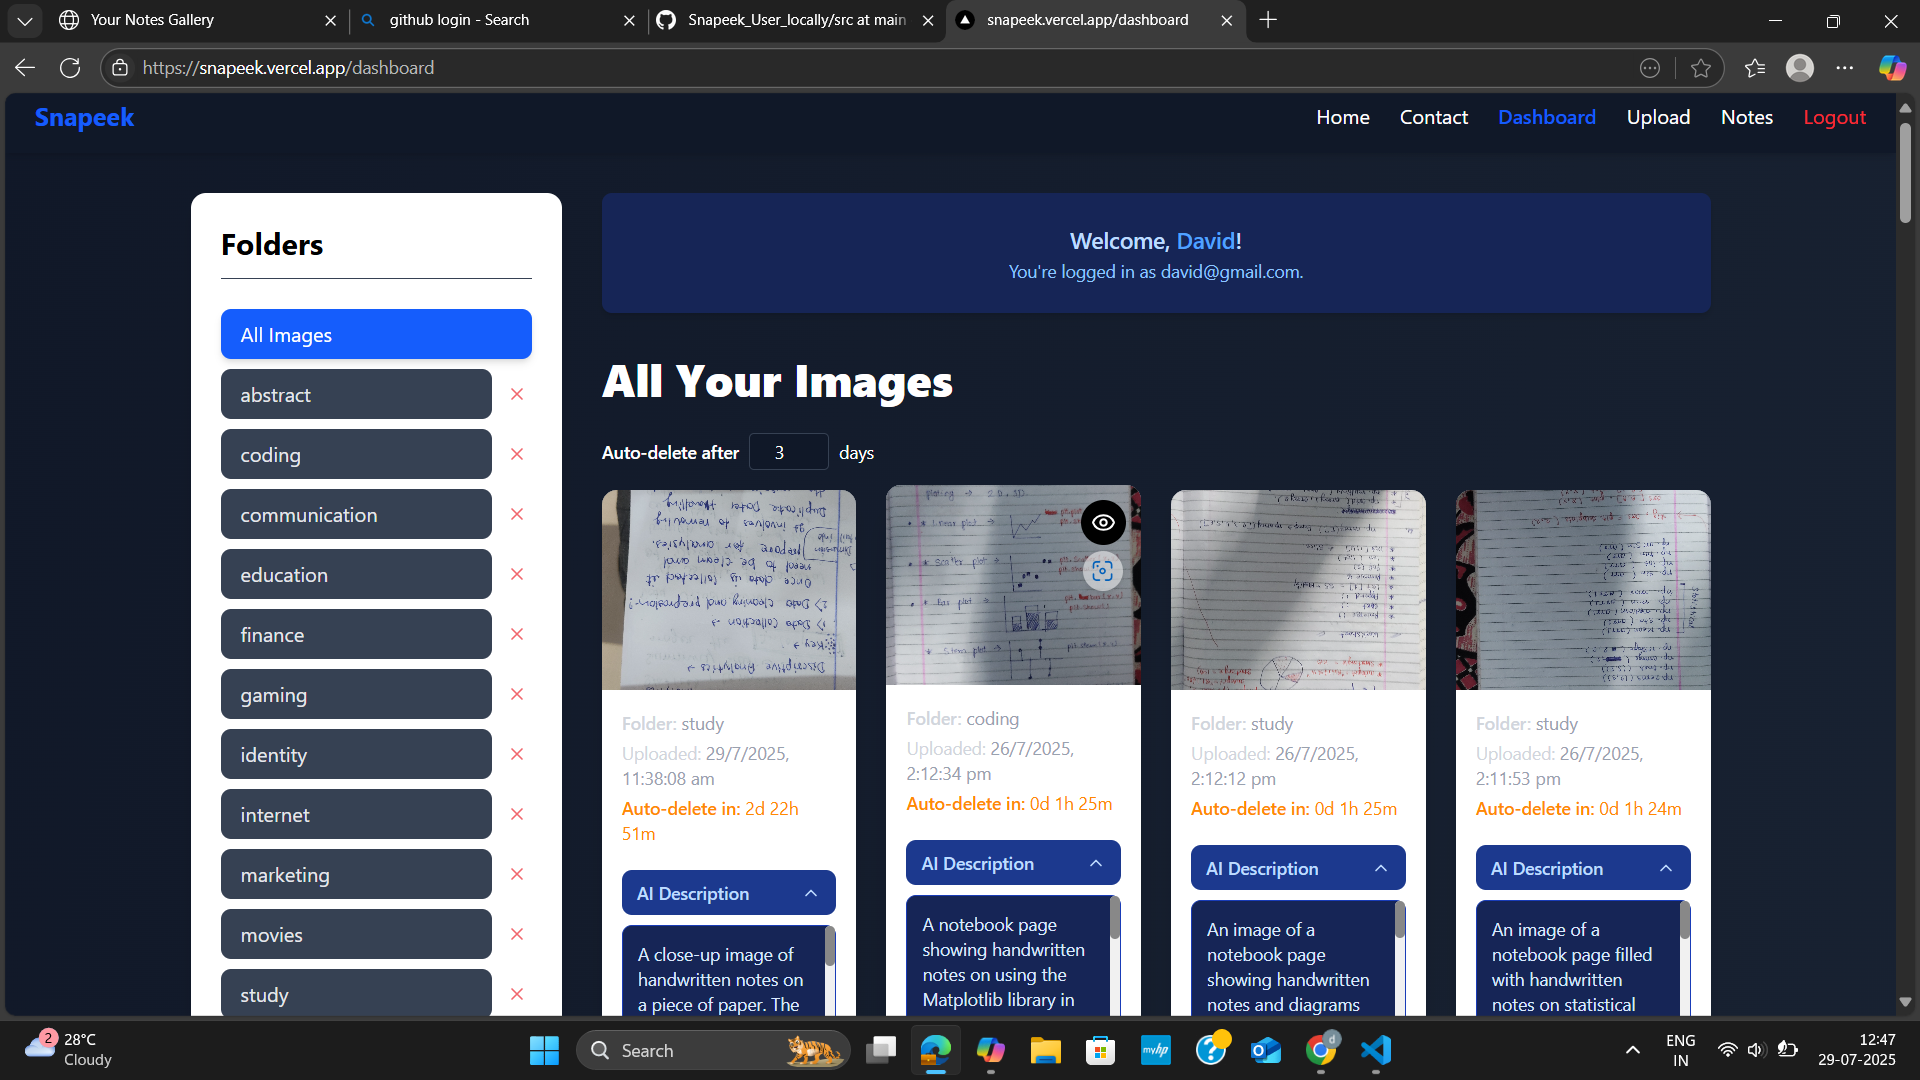Click the AI lens scan icon on coding image
Viewport: 1920px width, 1080px height.
click(x=1103, y=571)
